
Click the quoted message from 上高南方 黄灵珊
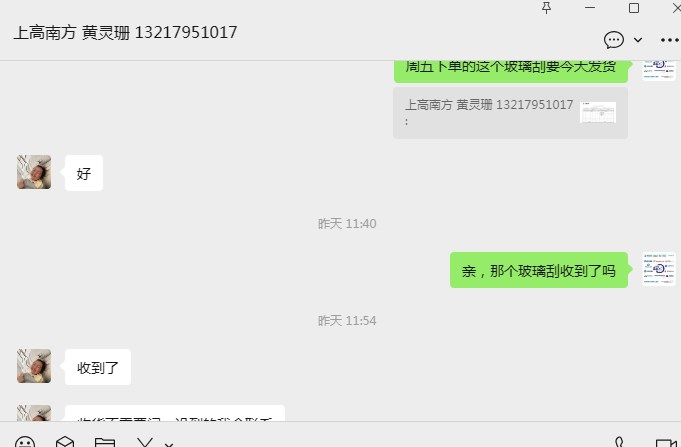510,113
